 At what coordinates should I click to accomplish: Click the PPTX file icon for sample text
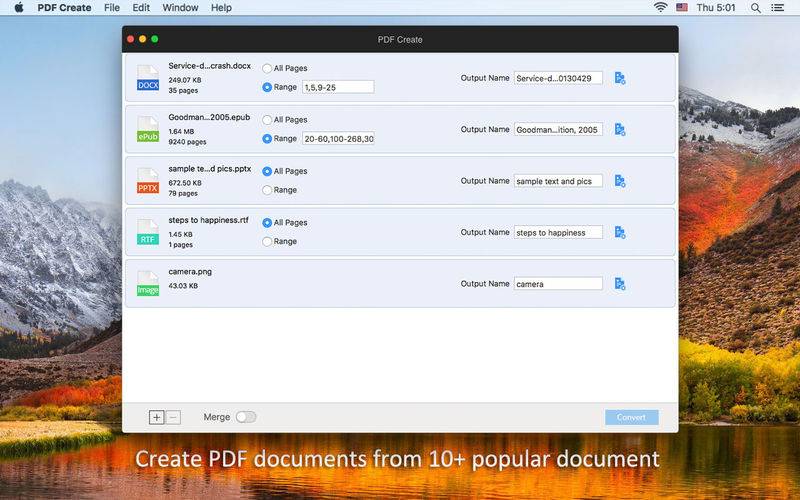148,181
